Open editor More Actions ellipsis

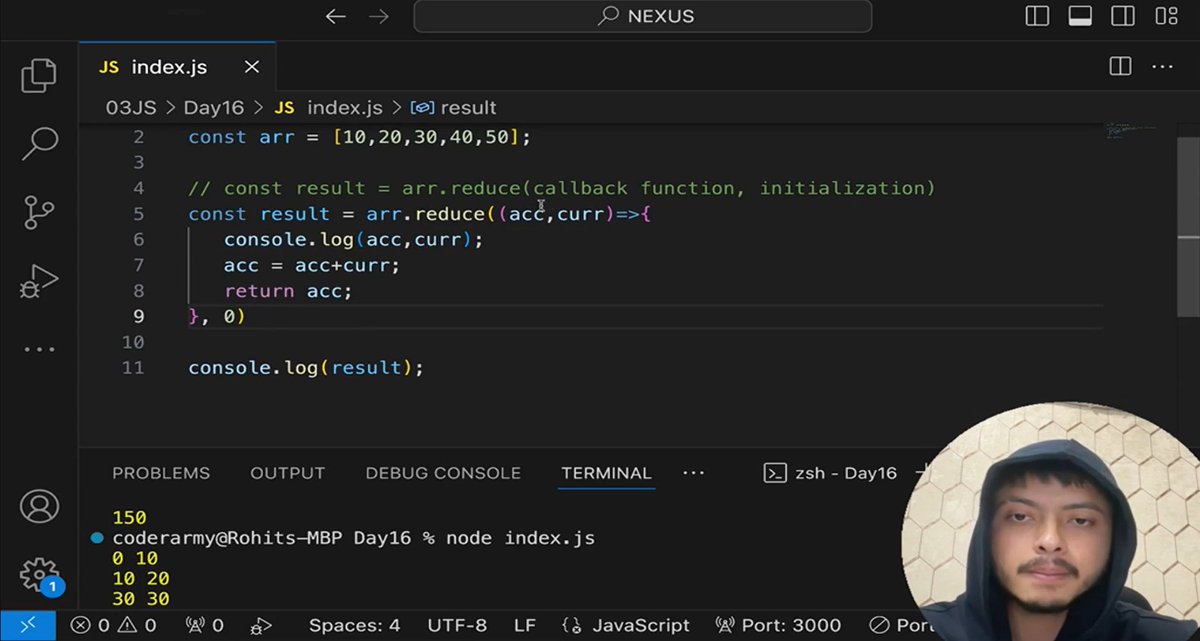(1162, 67)
